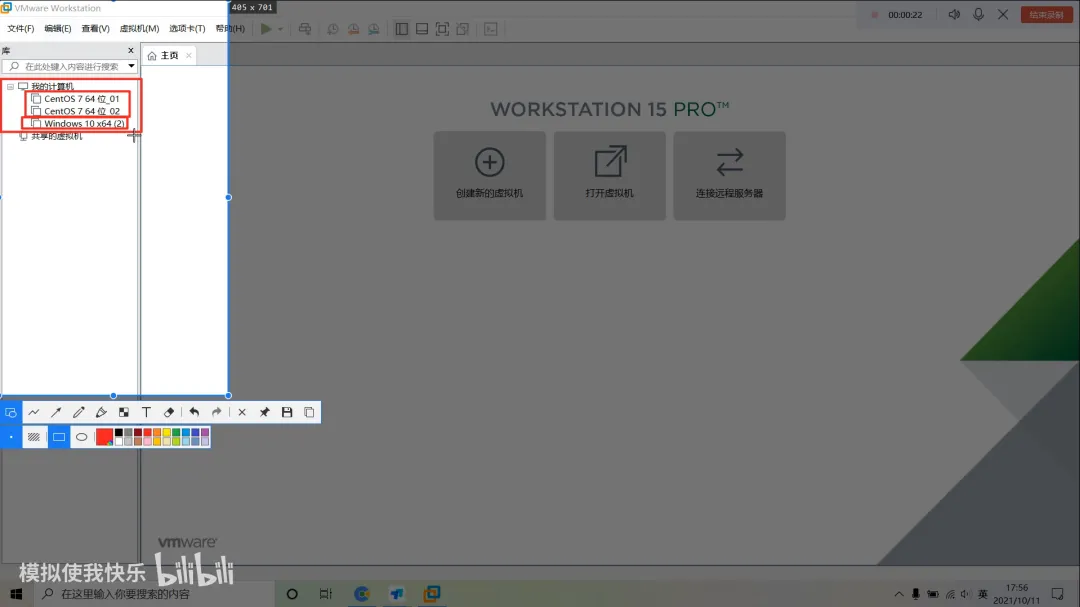
Task: Mute the recorder speaker icon
Action: (954, 14)
